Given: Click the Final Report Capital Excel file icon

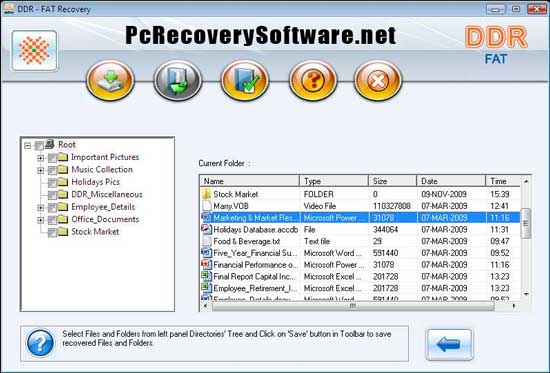Looking at the screenshot, I should (x=207, y=276).
